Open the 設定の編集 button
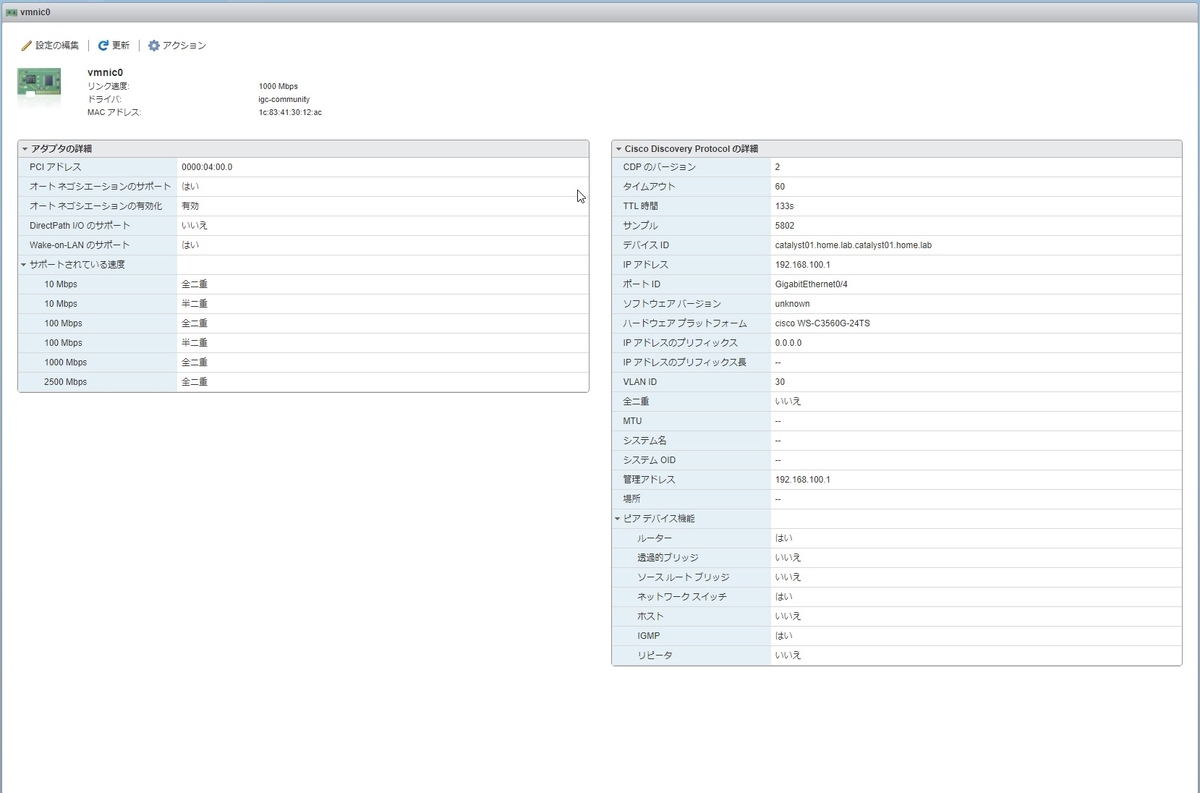 [50, 46]
